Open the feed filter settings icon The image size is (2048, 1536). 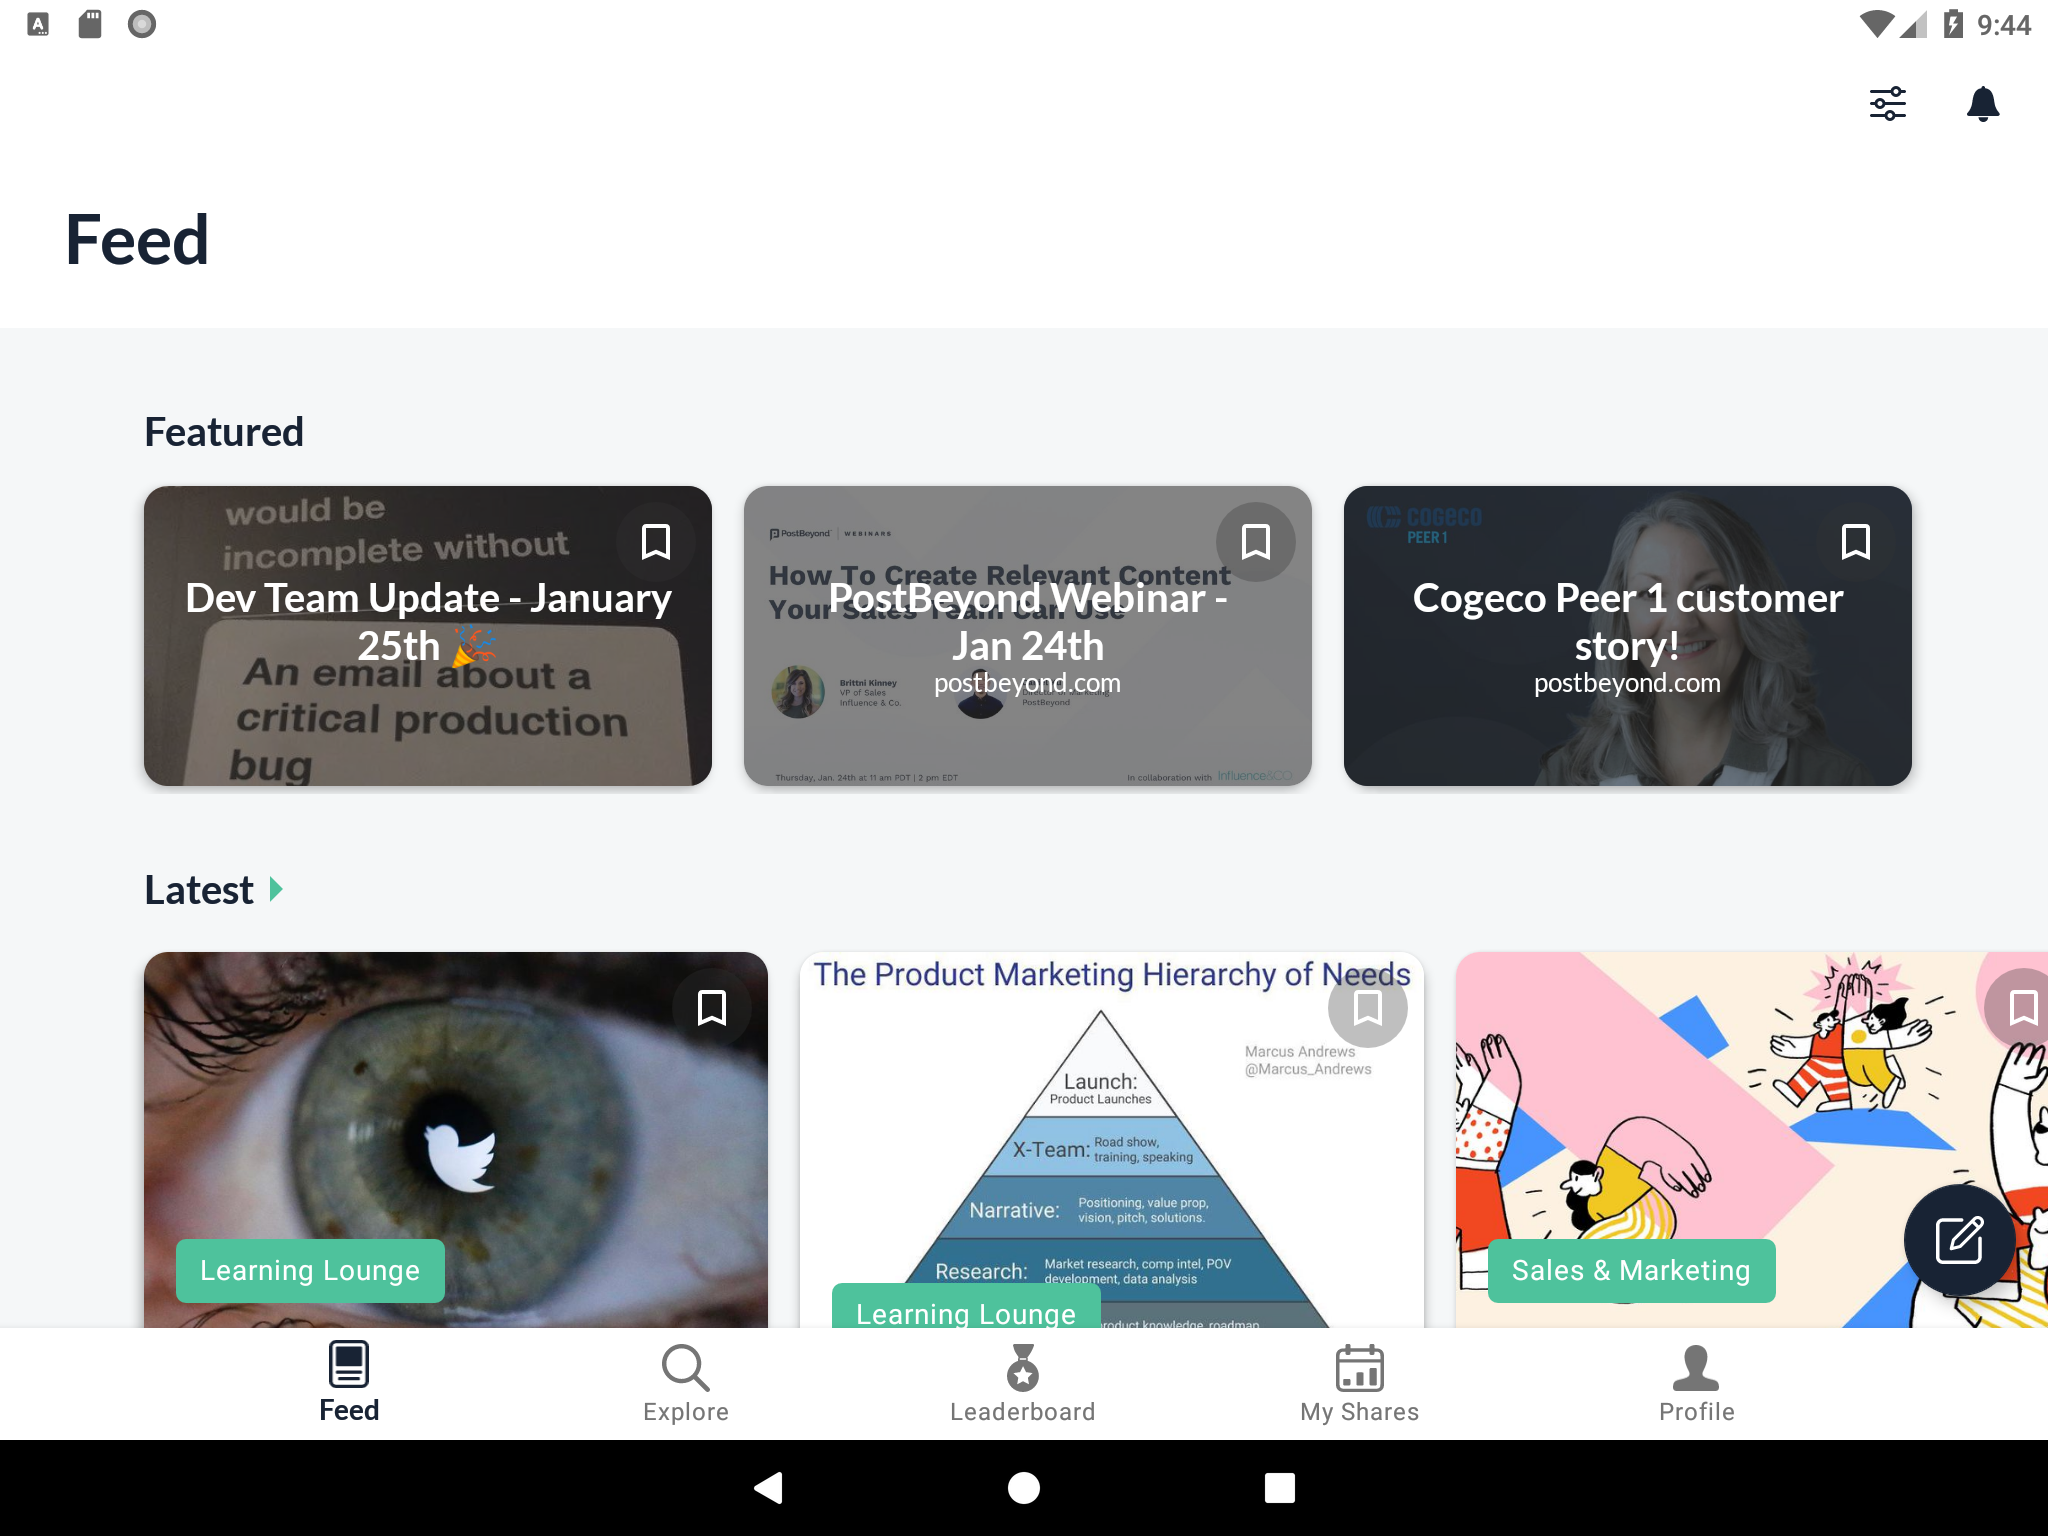(x=1888, y=104)
